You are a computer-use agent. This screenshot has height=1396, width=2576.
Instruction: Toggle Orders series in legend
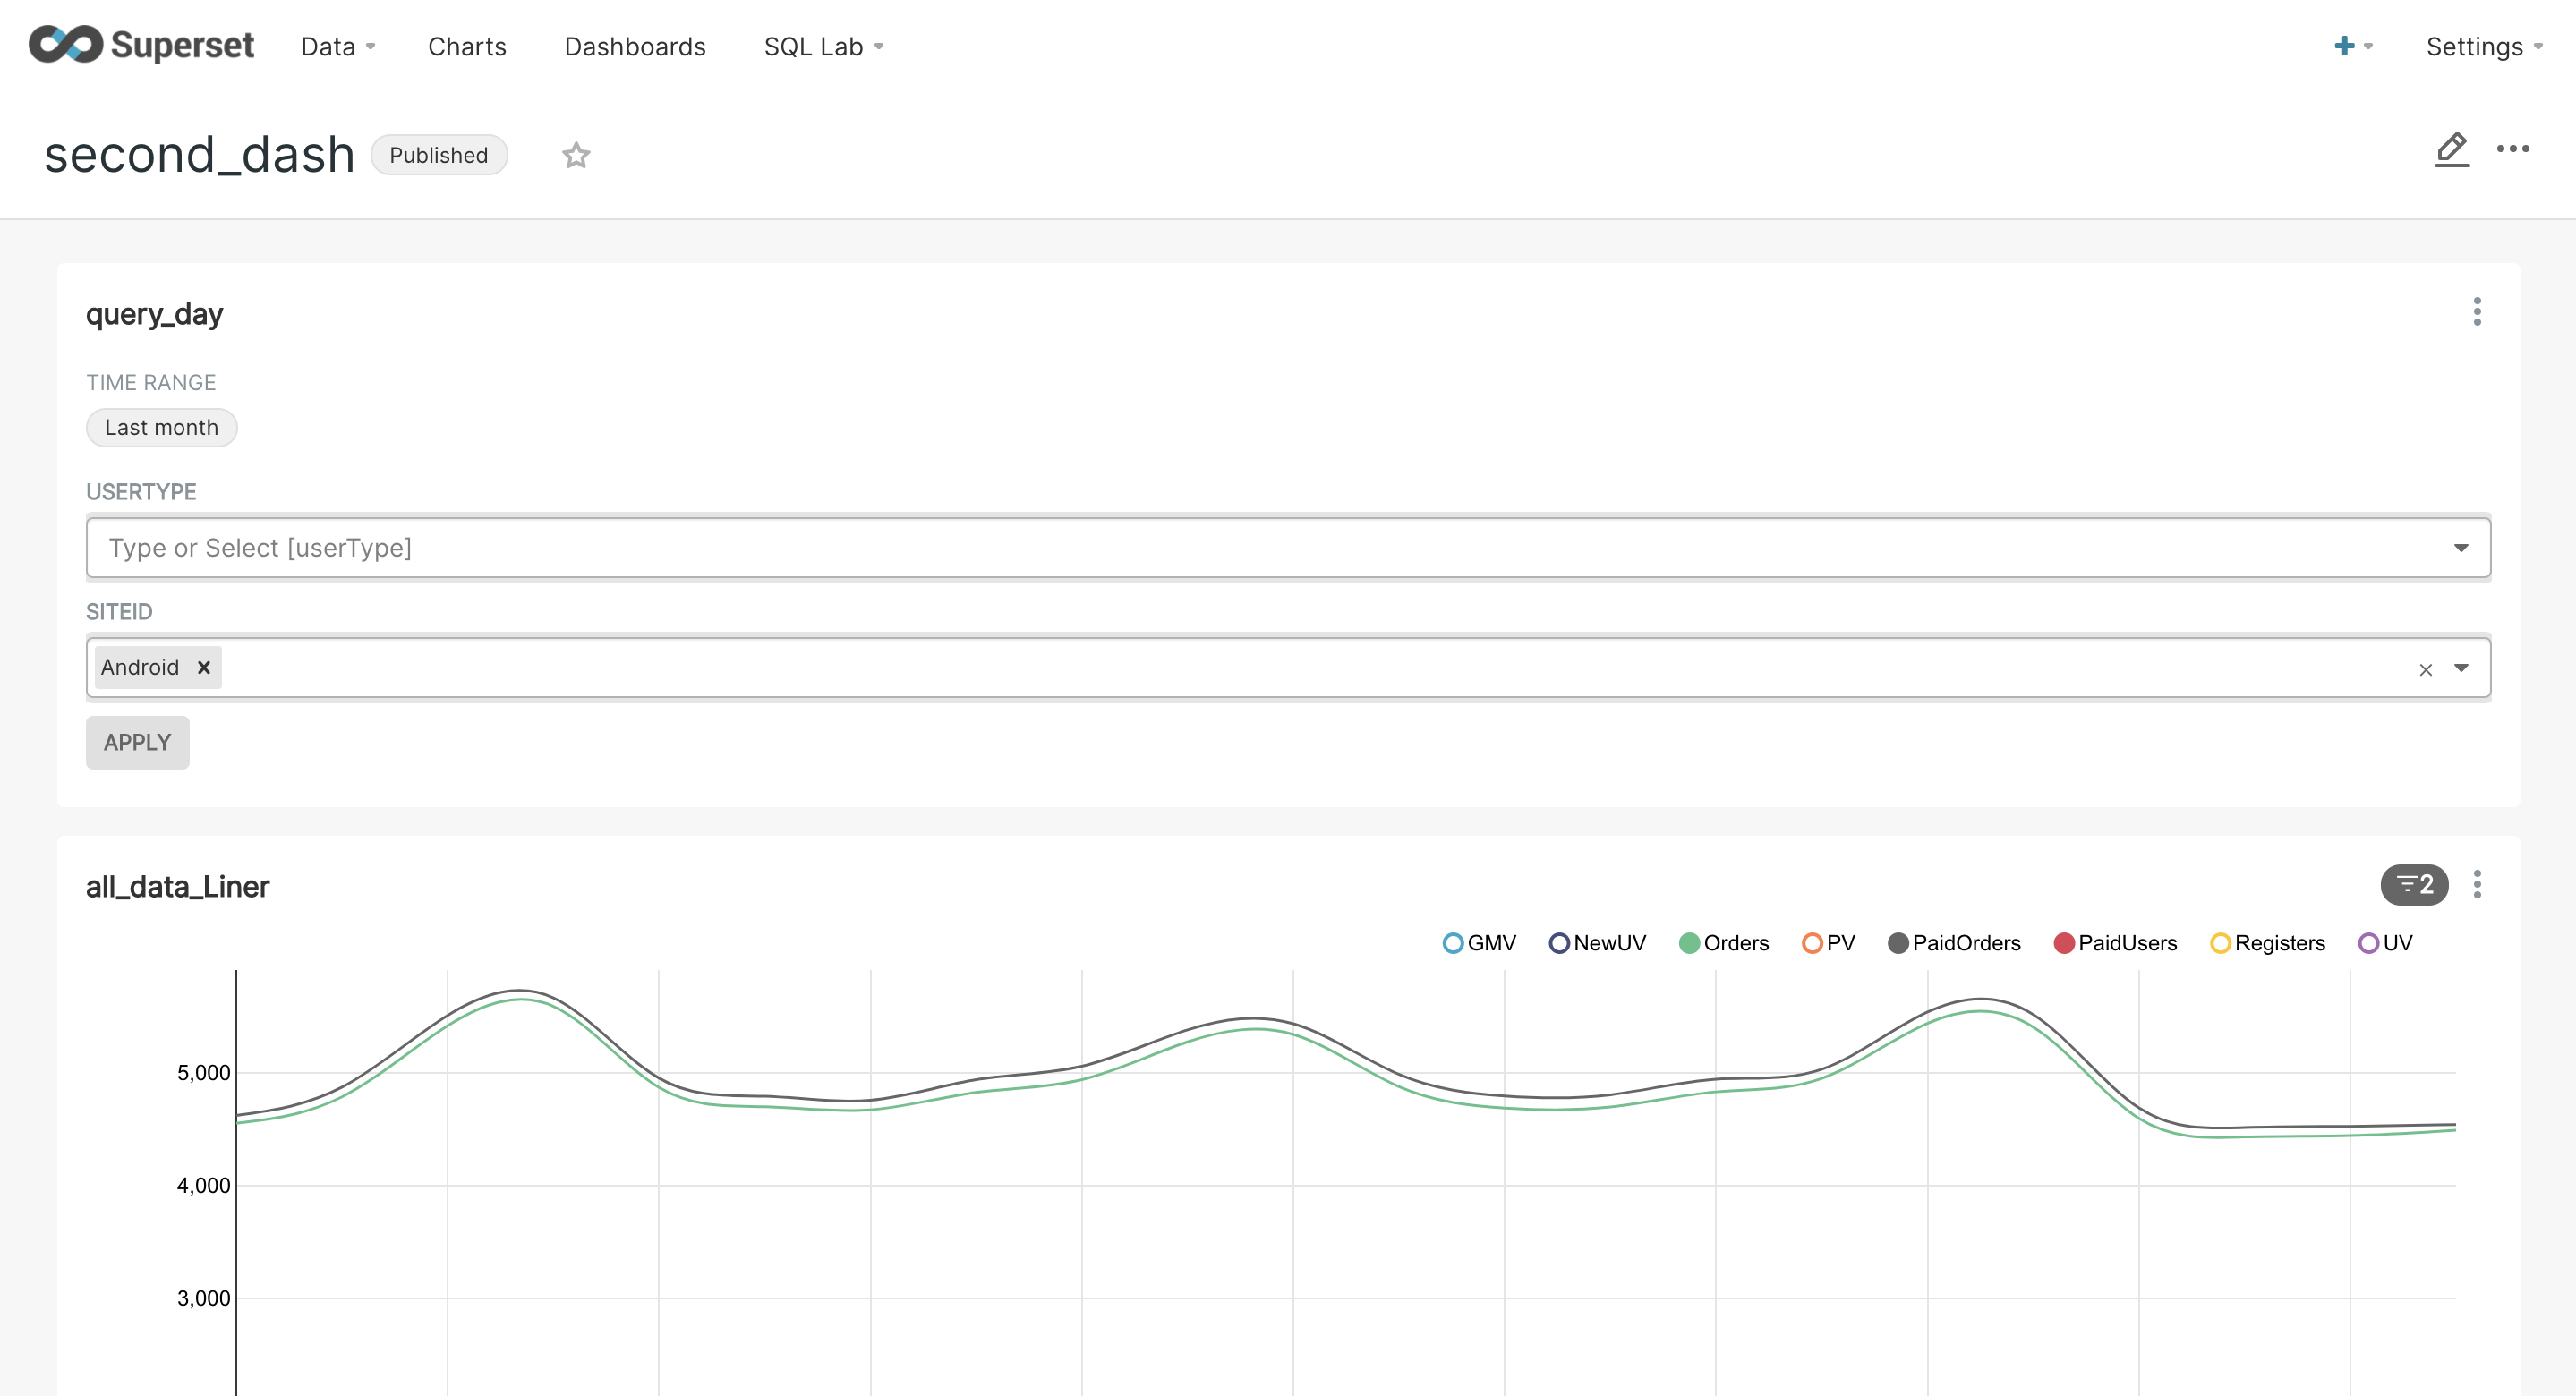1724,943
